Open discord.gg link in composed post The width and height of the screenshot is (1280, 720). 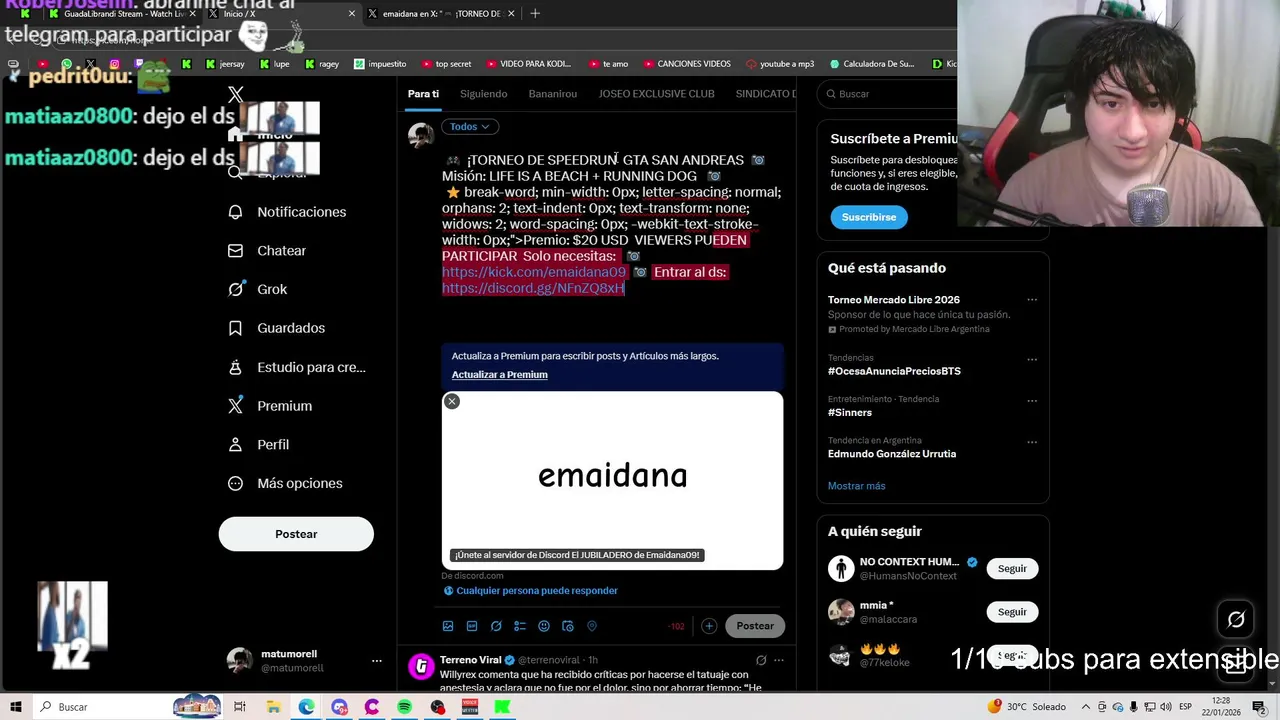point(533,288)
